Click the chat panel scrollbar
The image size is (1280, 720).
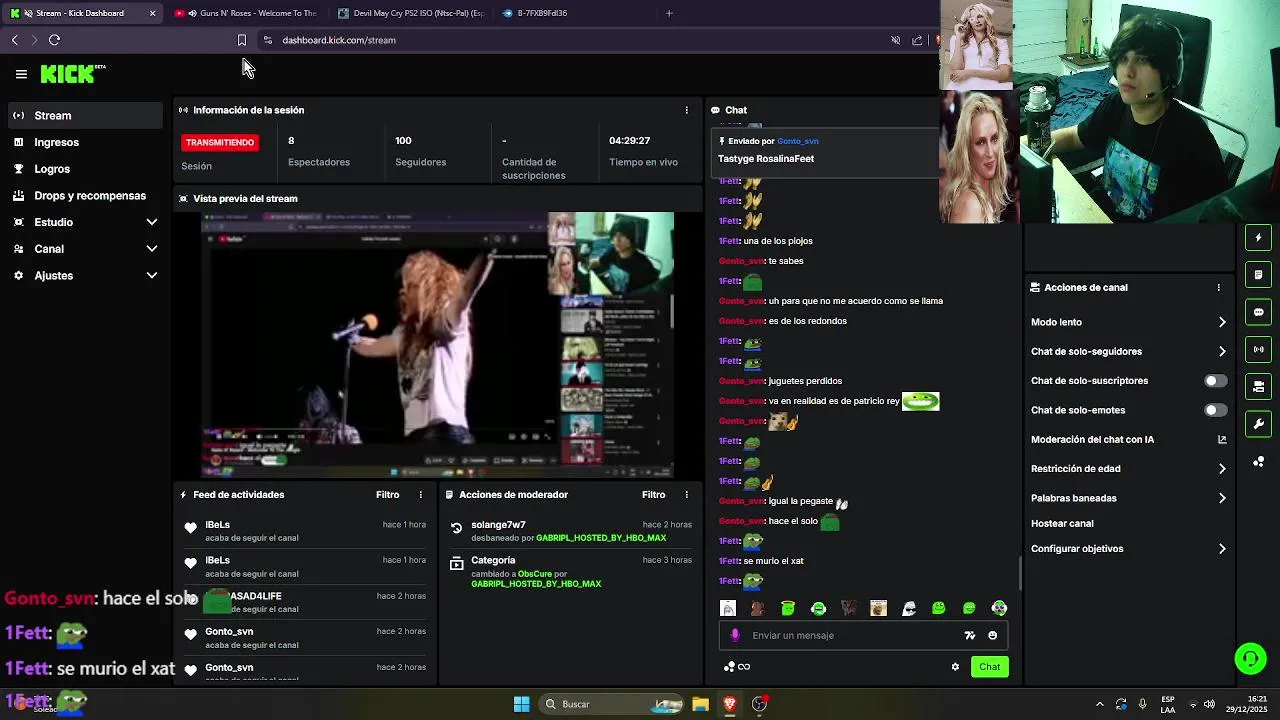pyautogui.click(x=1020, y=573)
